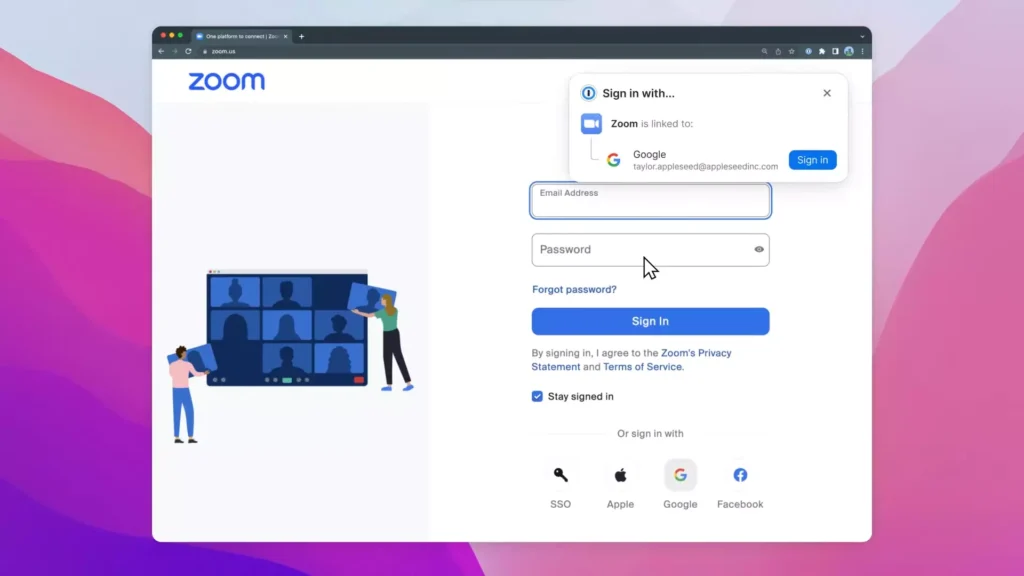Viewport: 1024px width, 576px height.
Task: Open the Extensions puzzle-piece menu
Action: click(822, 51)
